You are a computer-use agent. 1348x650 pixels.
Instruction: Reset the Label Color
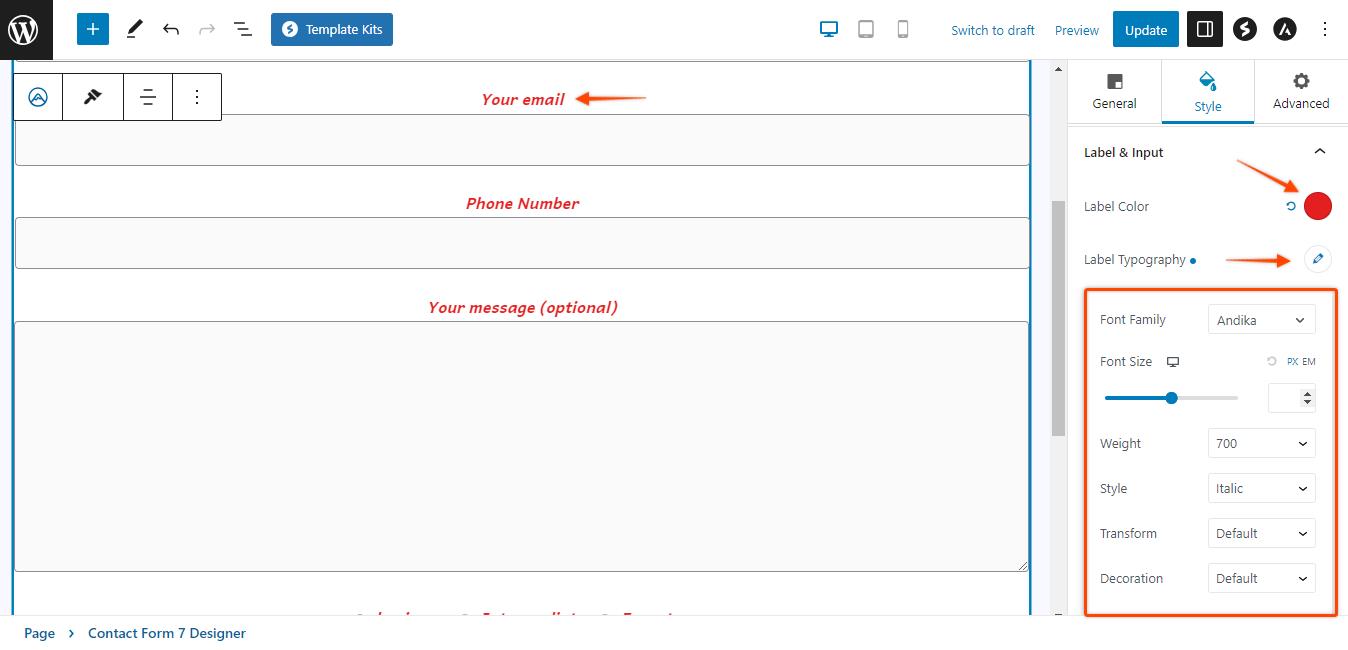tap(1291, 206)
